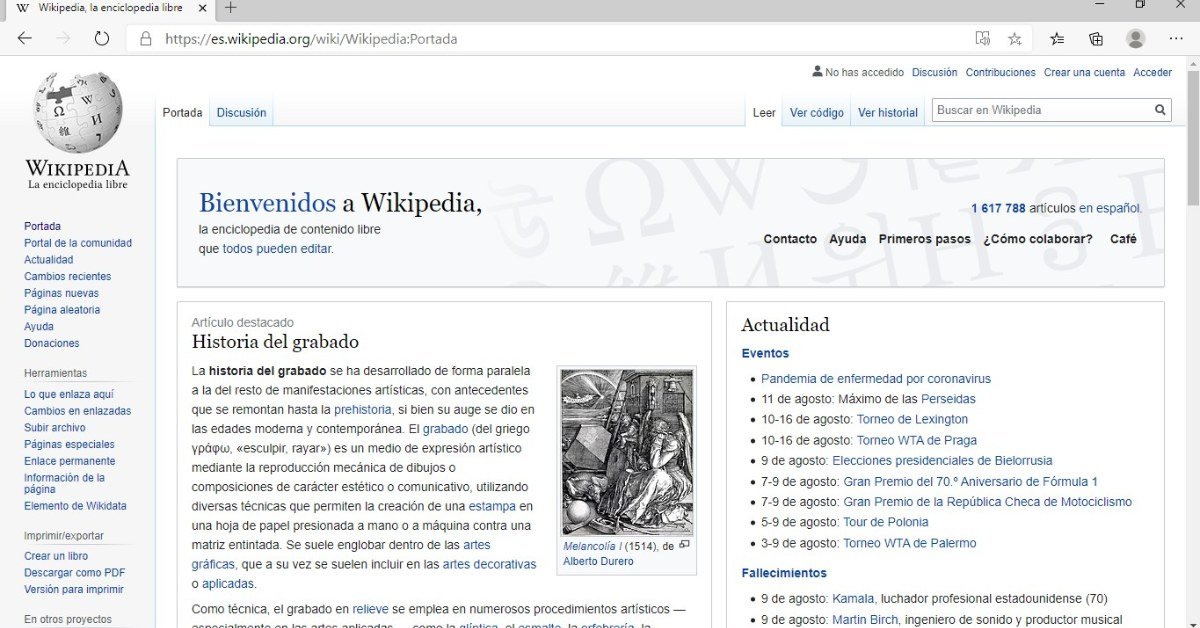1200x628 pixels.
Task: Open a new browser tab with plus
Action: 231,8
